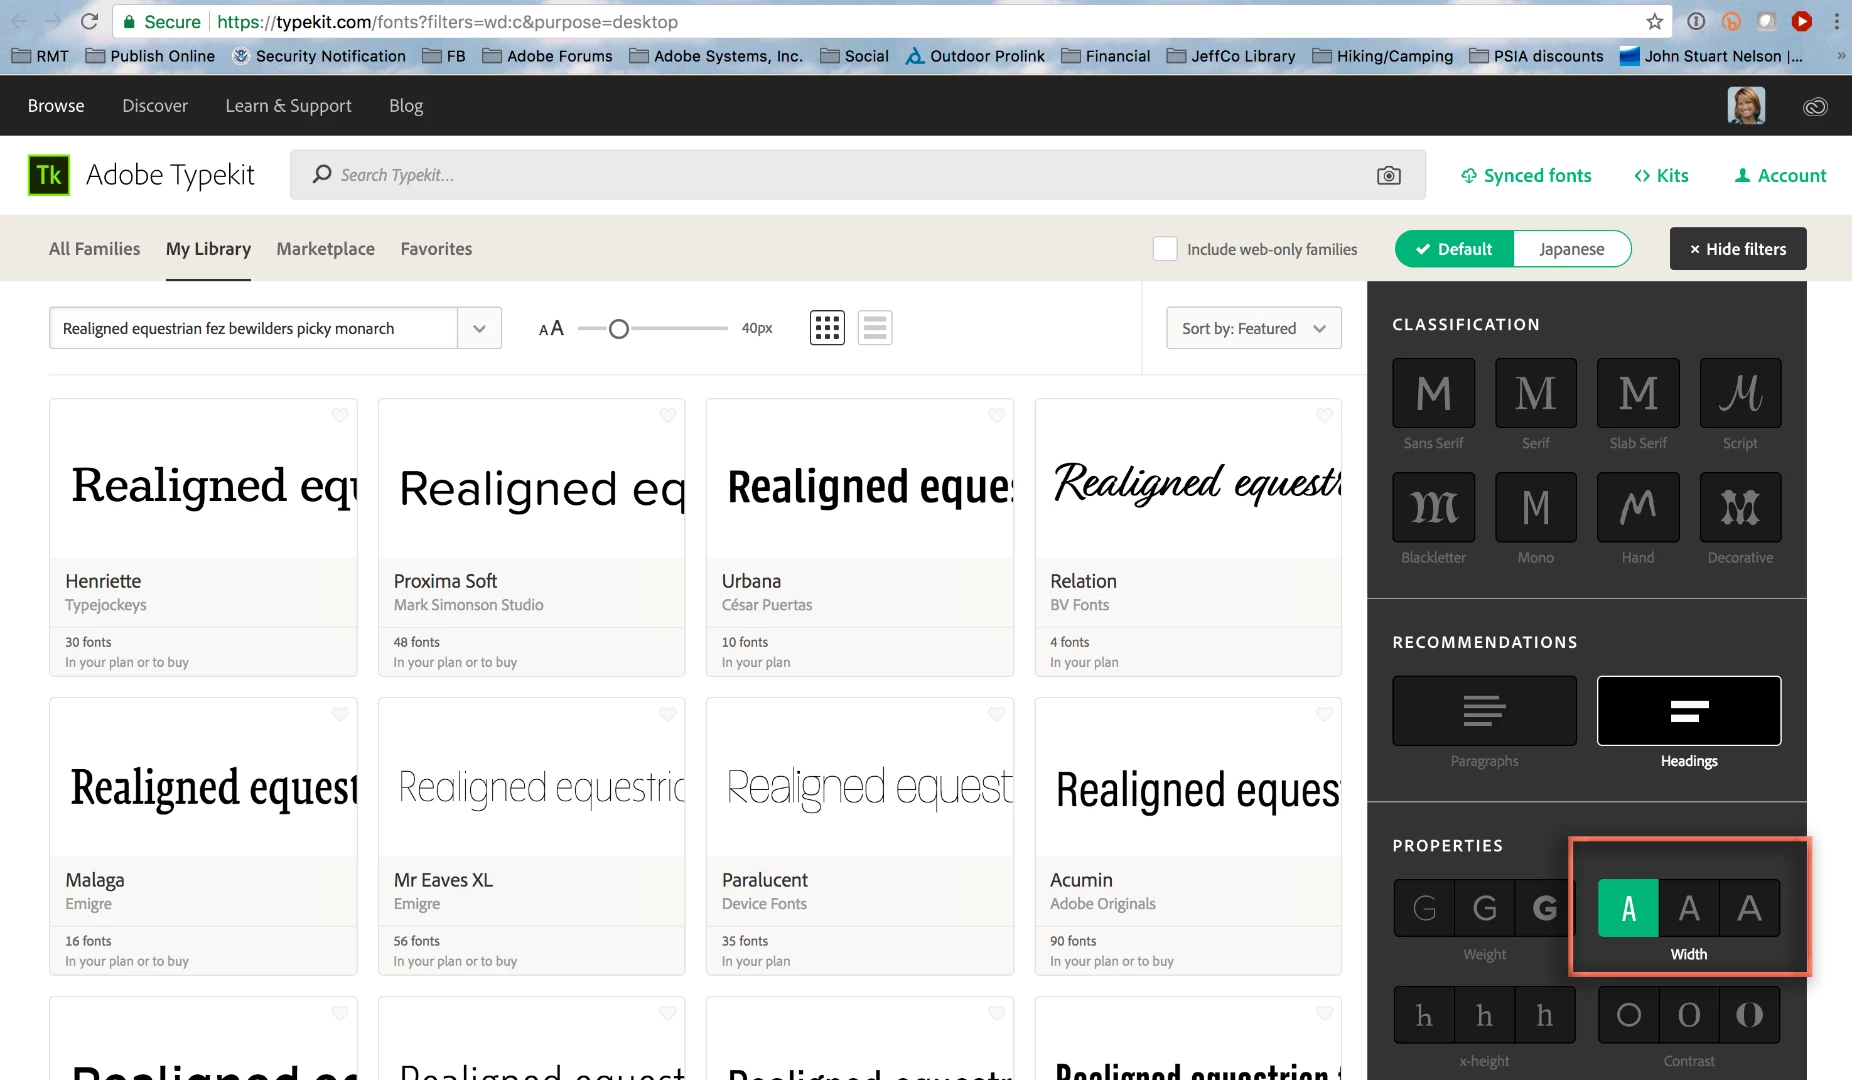The width and height of the screenshot is (1852, 1080).
Task: Select regular weight G filter
Action: pyautogui.click(x=1485, y=908)
